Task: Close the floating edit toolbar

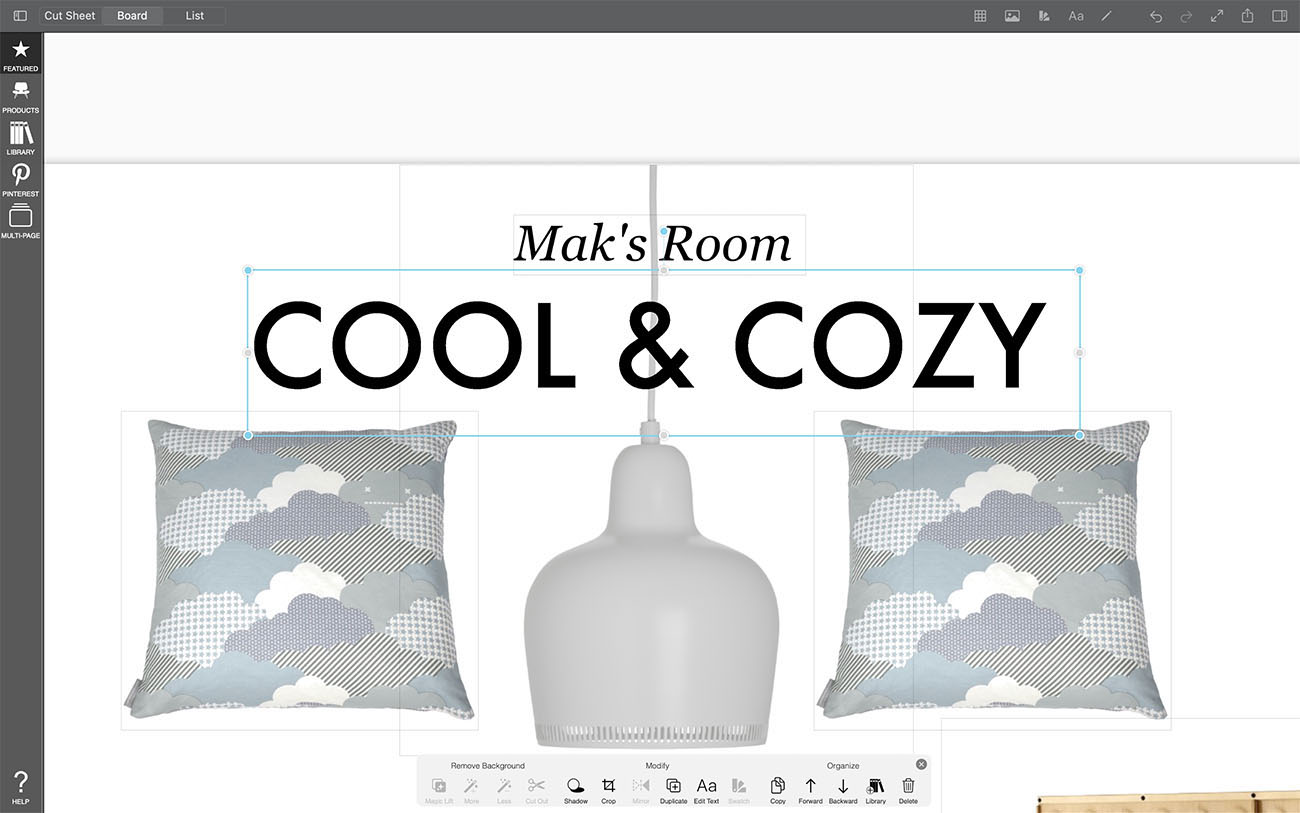Action: pyautogui.click(x=921, y=764)
